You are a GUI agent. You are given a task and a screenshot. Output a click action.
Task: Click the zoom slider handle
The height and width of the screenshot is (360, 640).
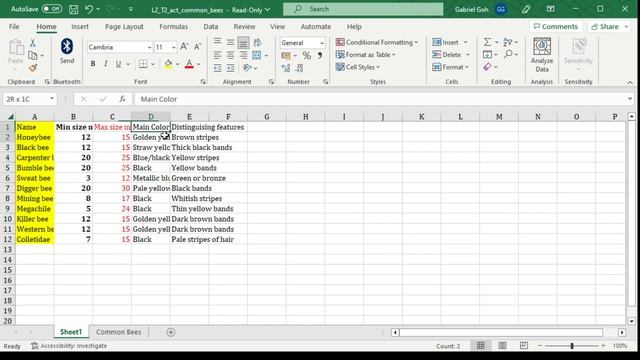click(572, 346)
